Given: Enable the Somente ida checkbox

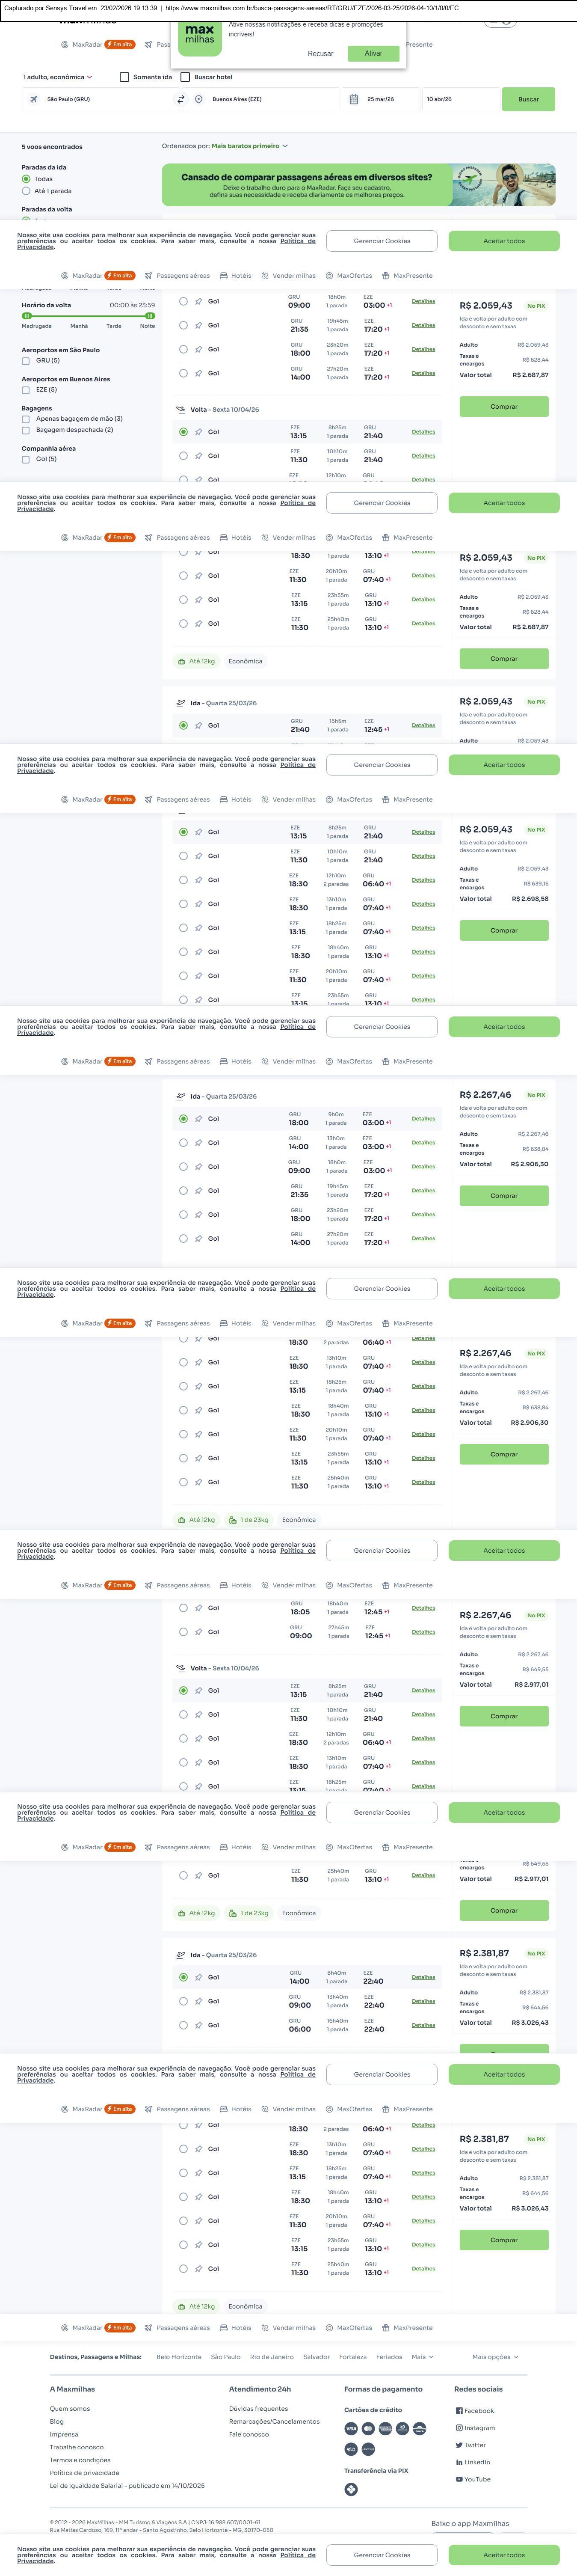Looking at the screenshot, I should [125, 77].
